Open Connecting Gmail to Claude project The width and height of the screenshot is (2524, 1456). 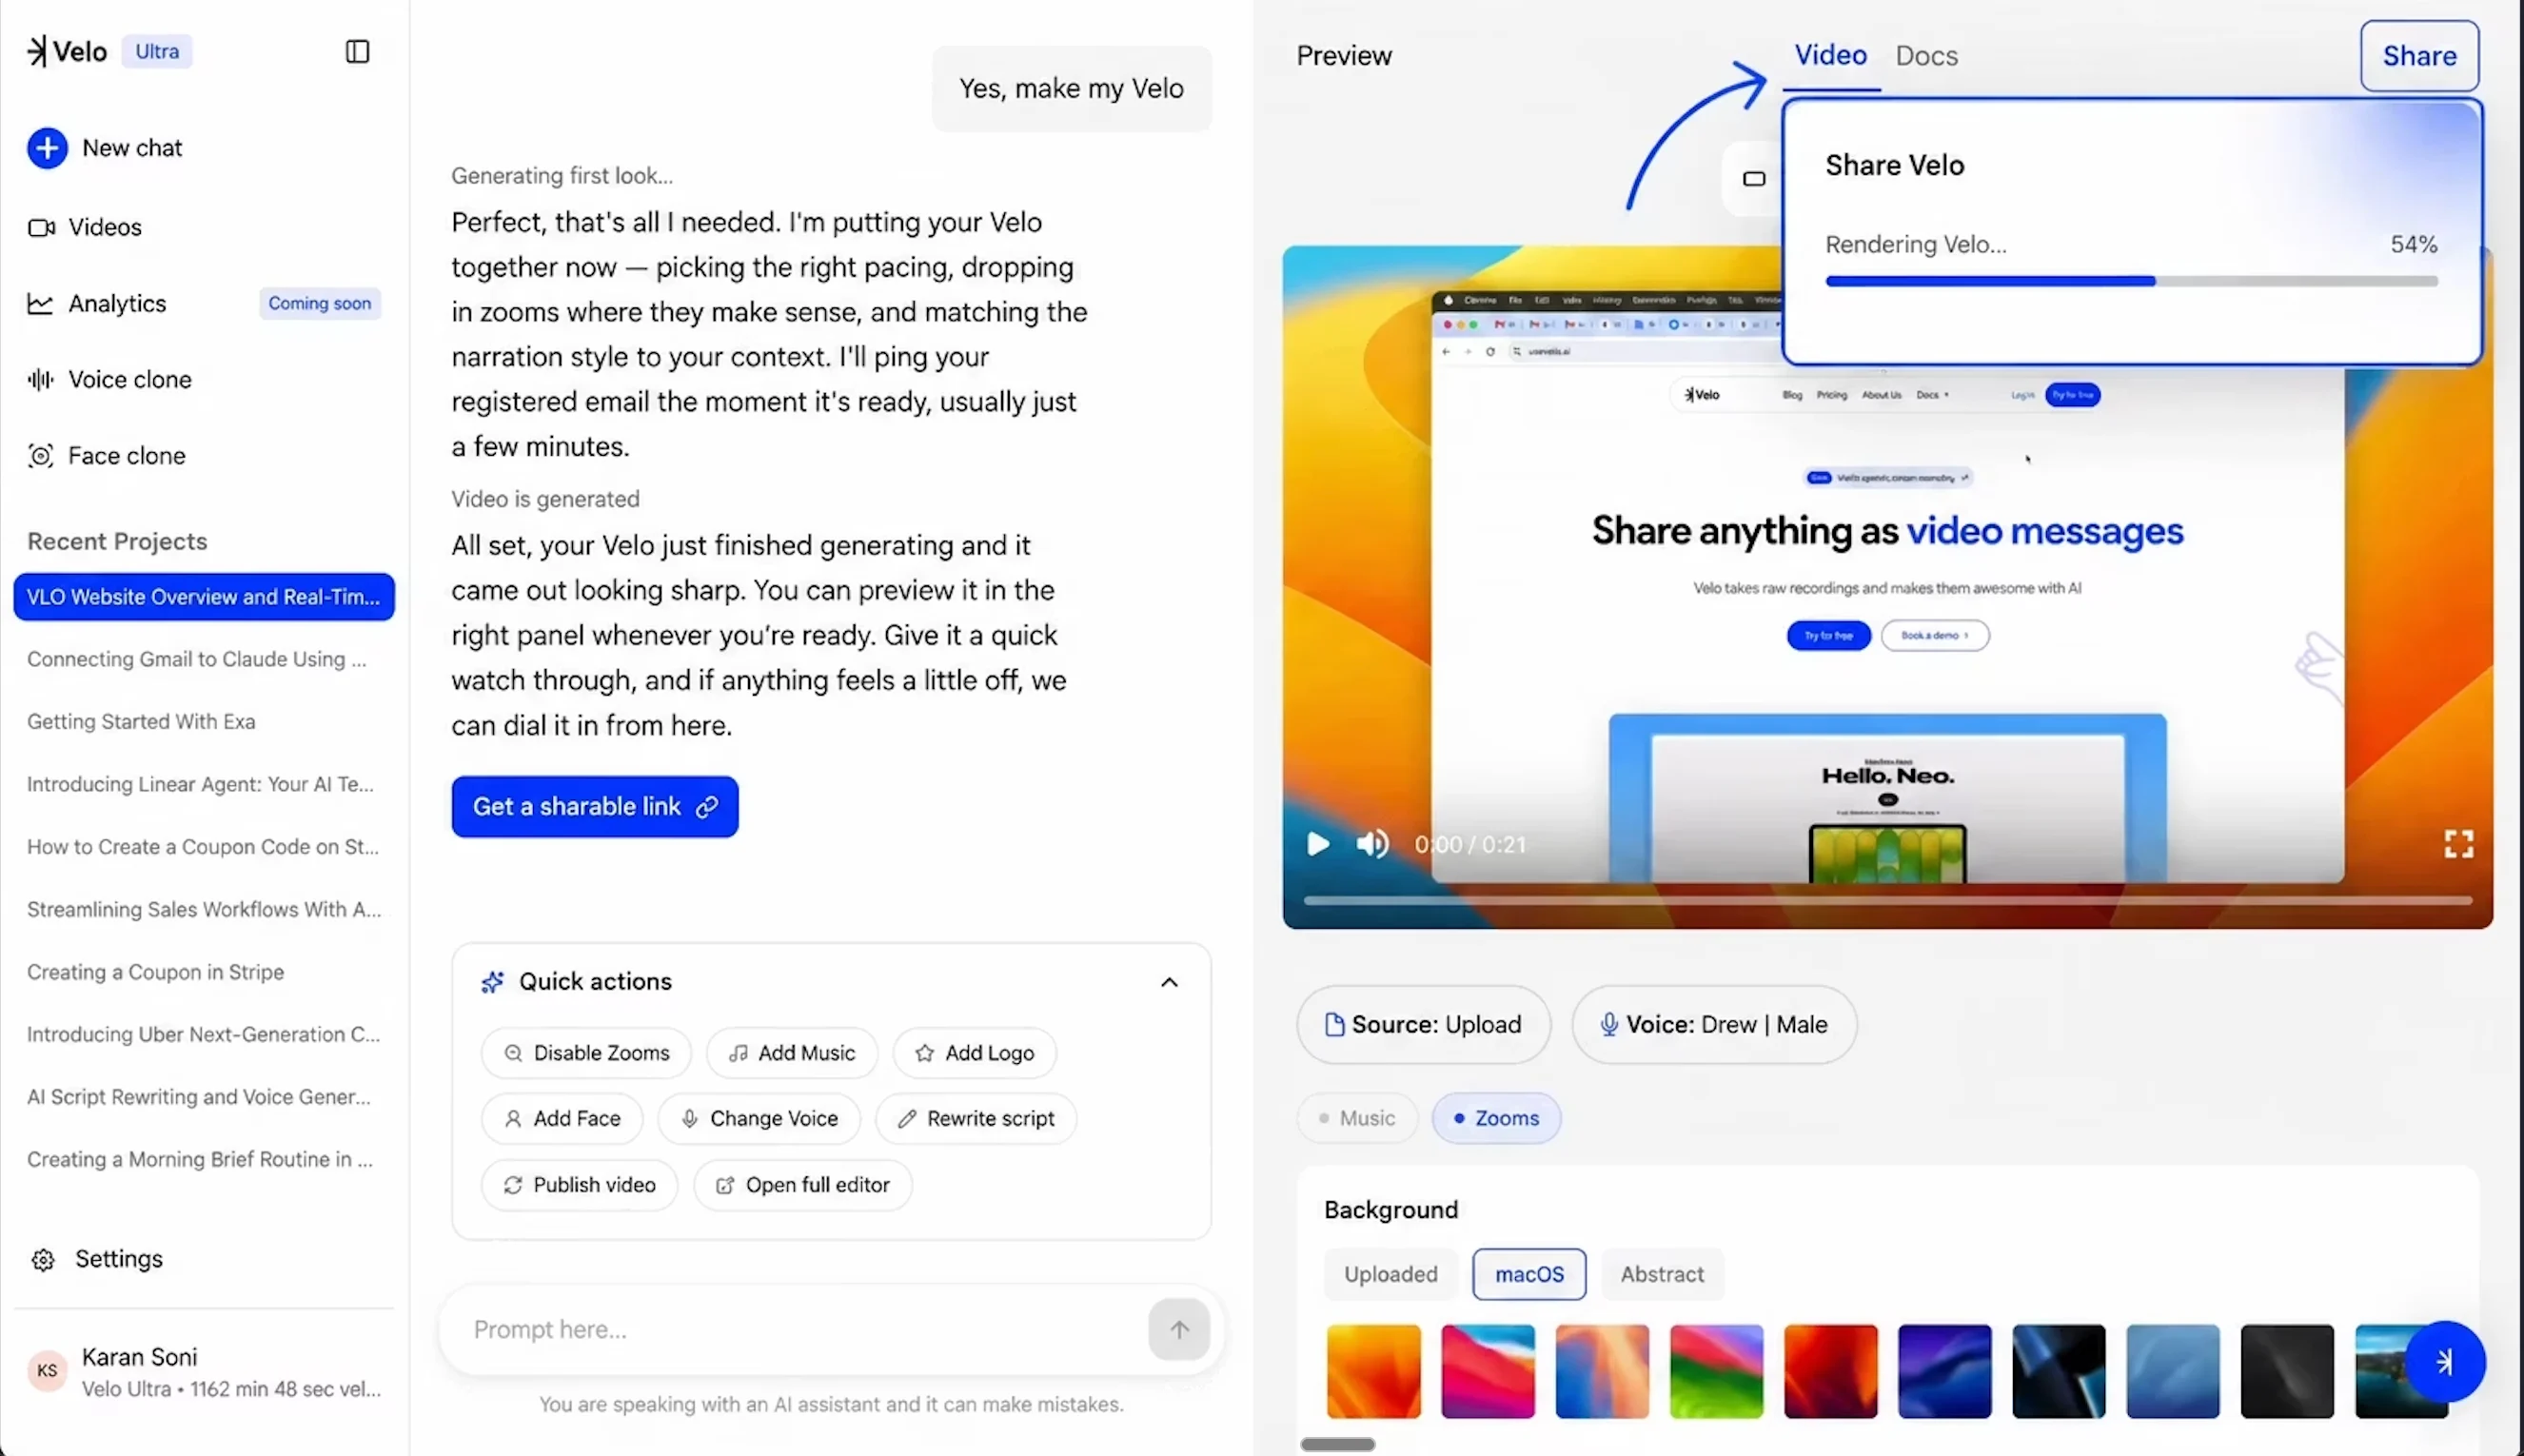(x=197, y=659)
